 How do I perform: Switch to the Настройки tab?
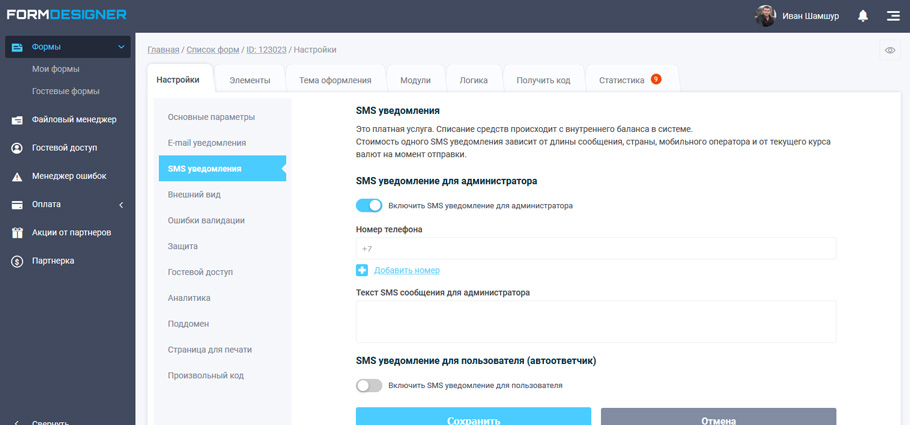[x=178, y=80]
